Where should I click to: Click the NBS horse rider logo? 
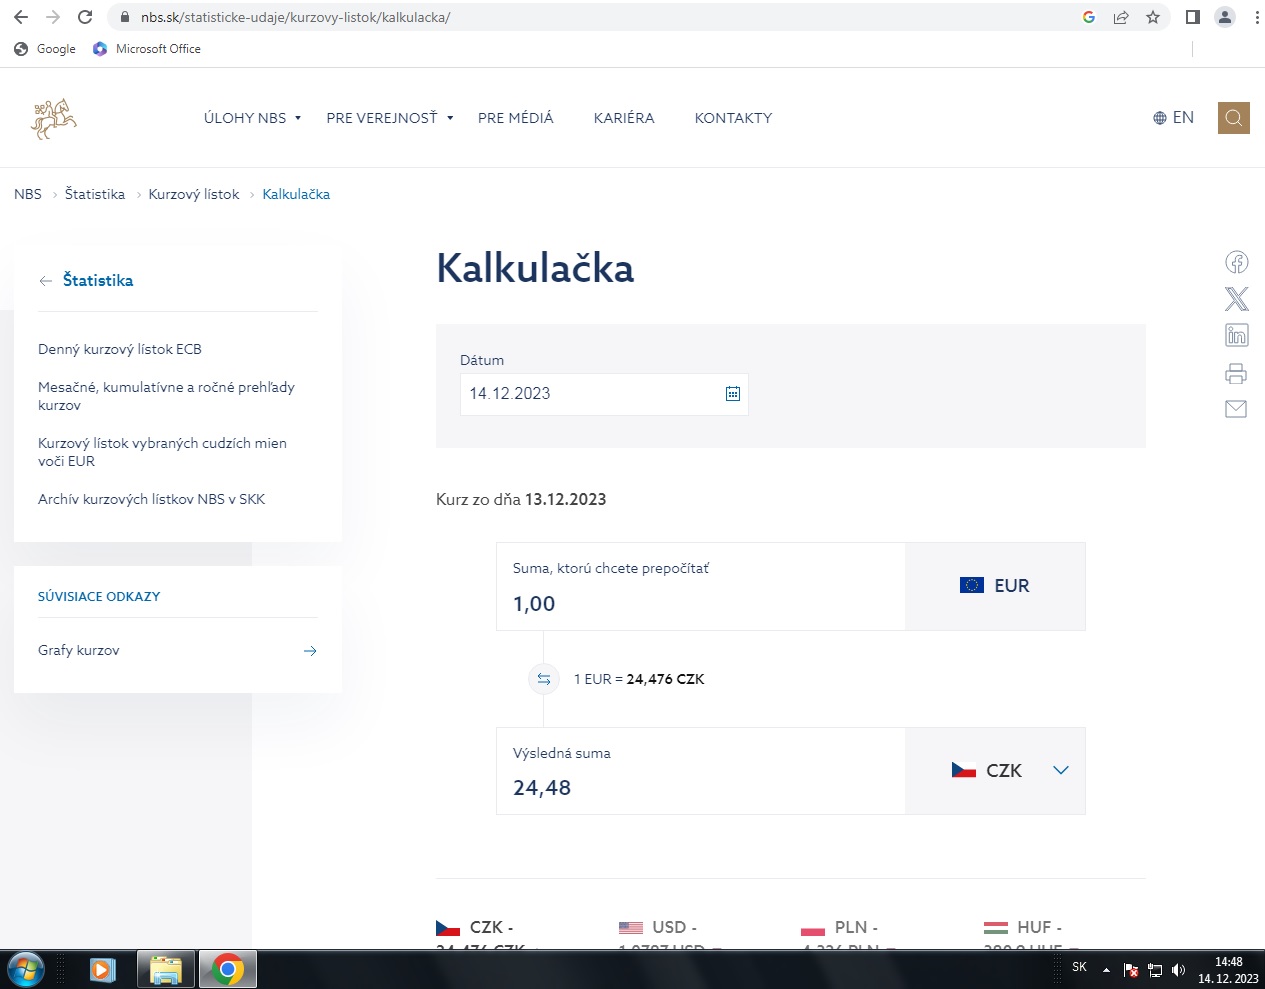(54, 118)
